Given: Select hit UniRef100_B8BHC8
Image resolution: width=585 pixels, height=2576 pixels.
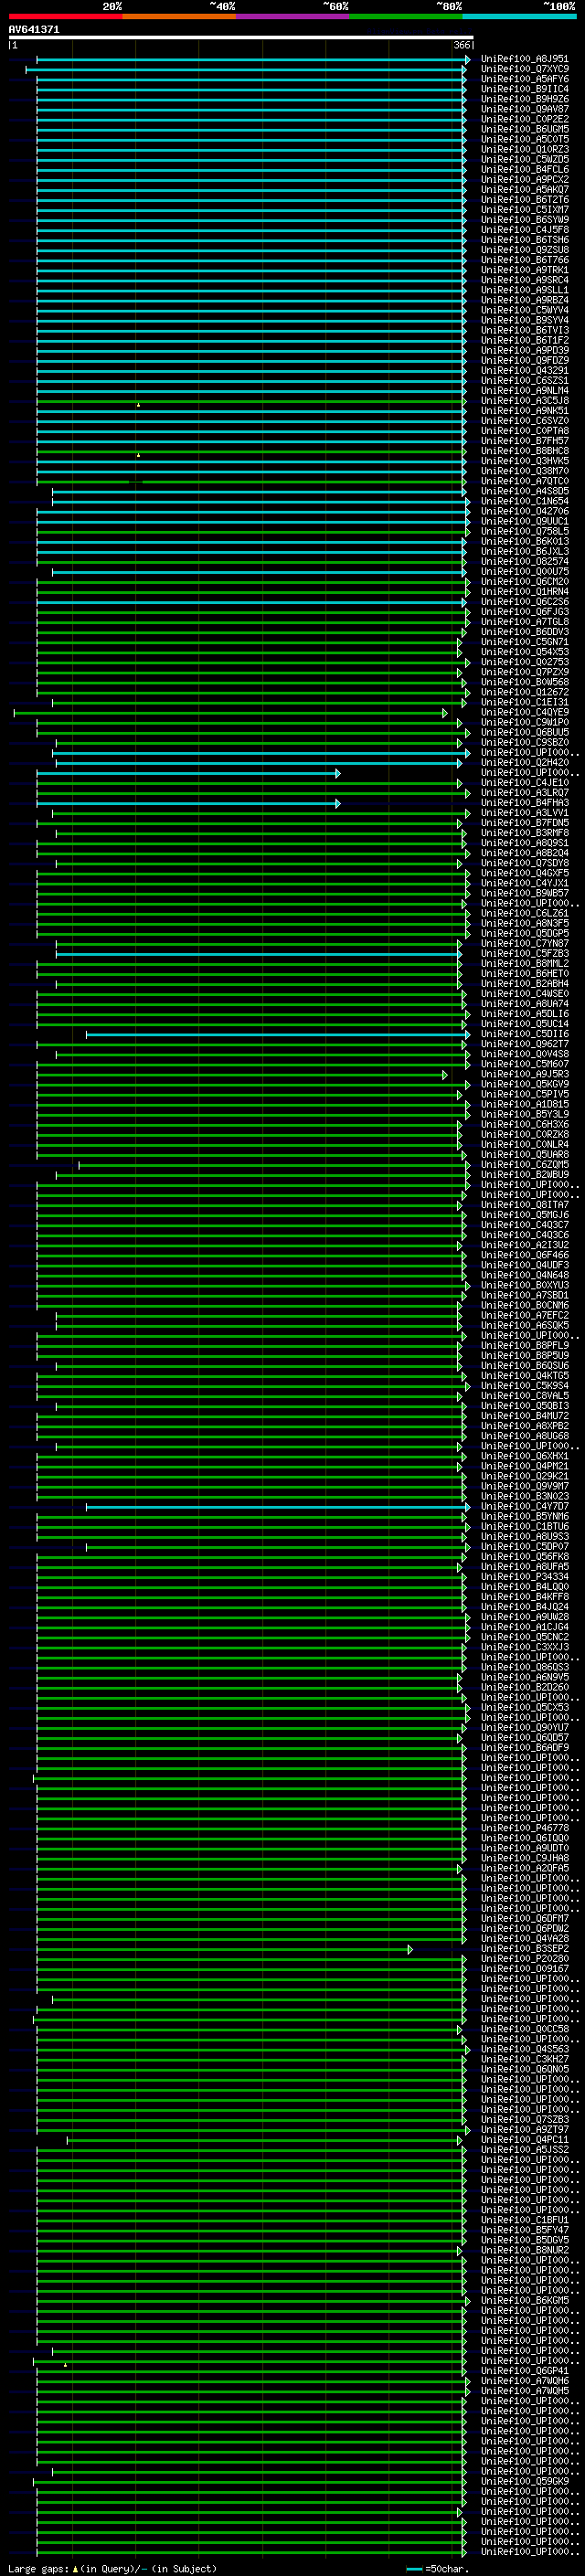Looking at the screenshot, I should (525, 451).
